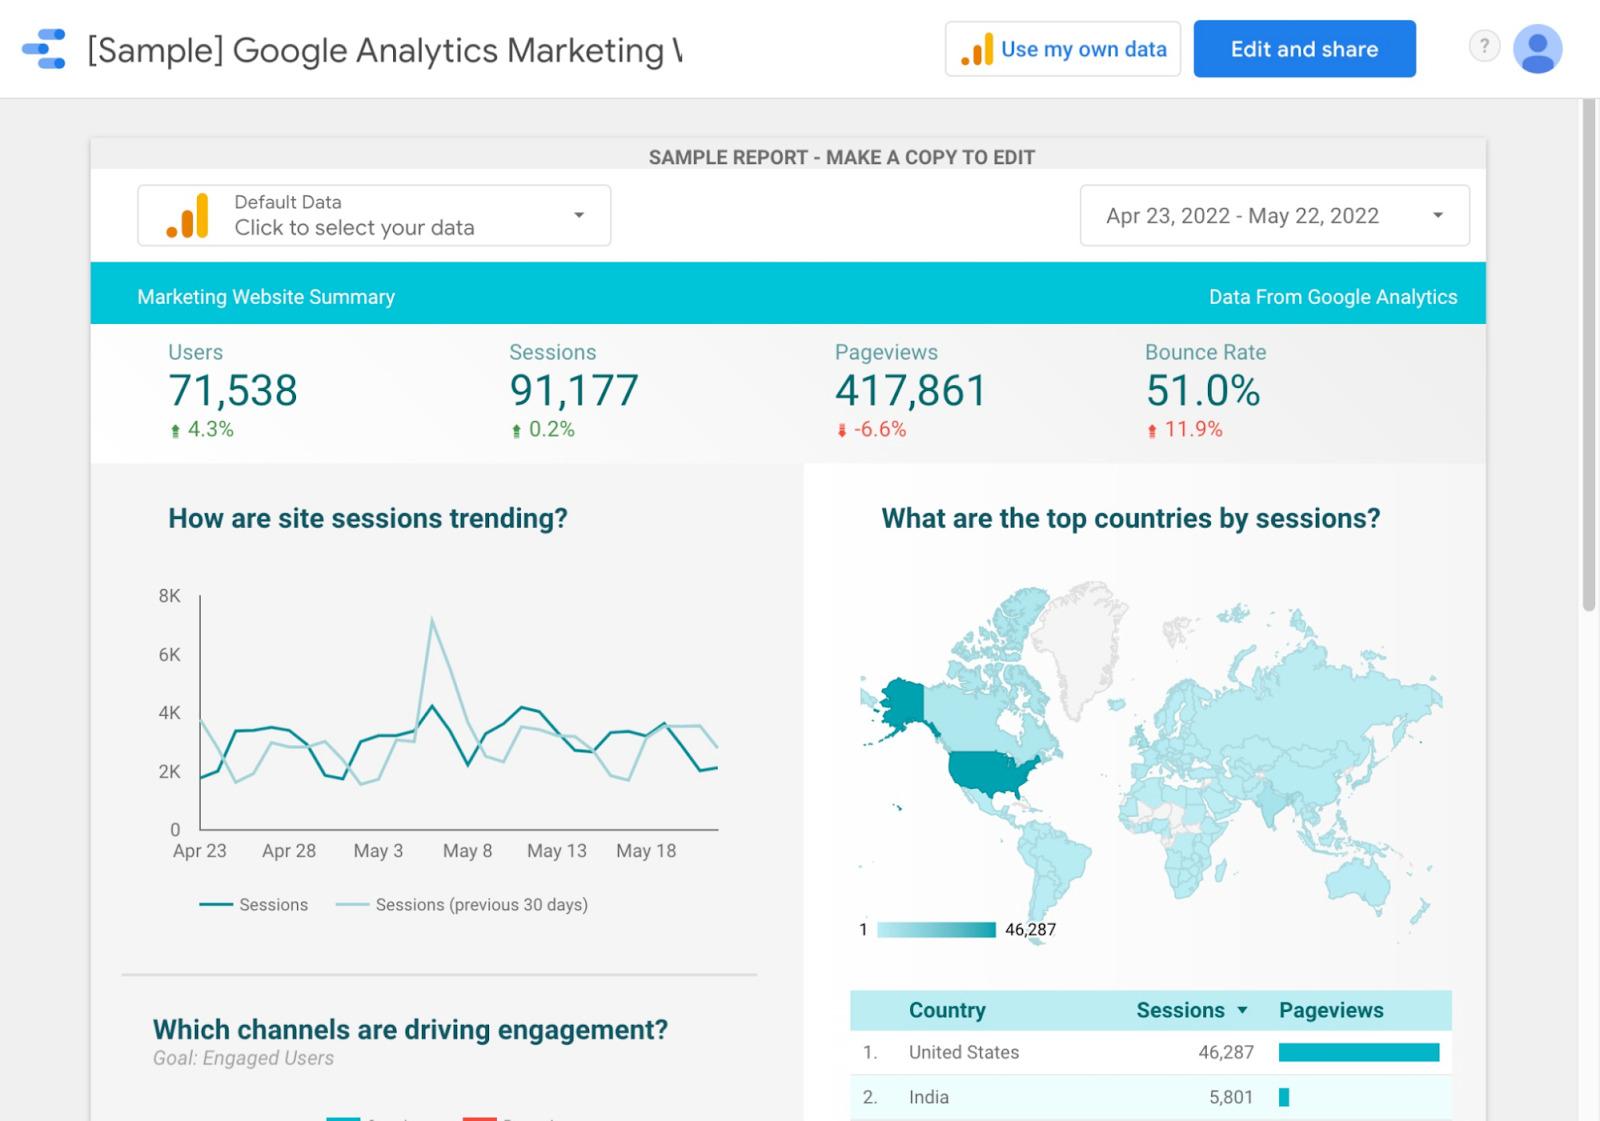Image resolution: width=1600 pixels, height=1121 pixels.
Task: Click the Looker Studio logo icon
Action: pyautogui.click(x=44, y=49)
